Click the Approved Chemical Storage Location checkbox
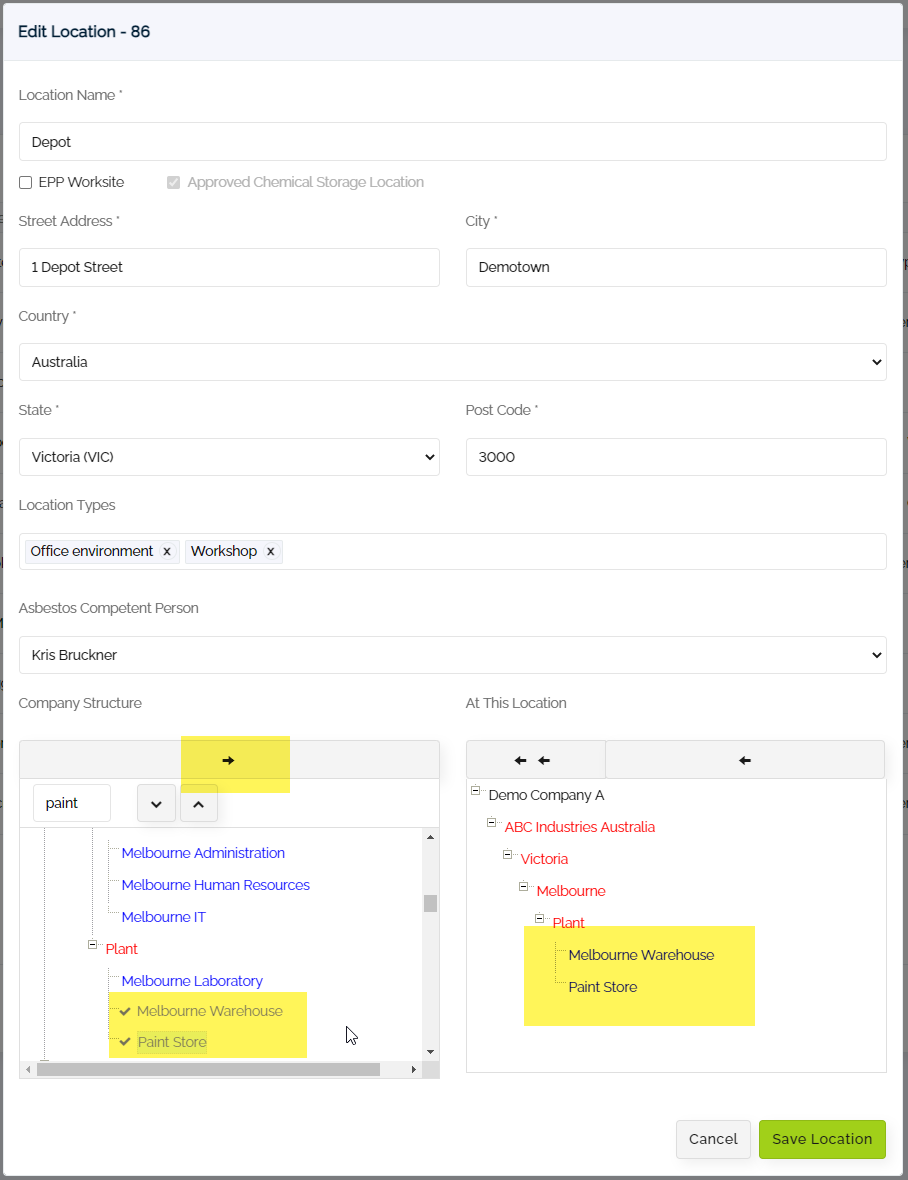The height and width of the screenshot is (1180, 908). (173, 182)
